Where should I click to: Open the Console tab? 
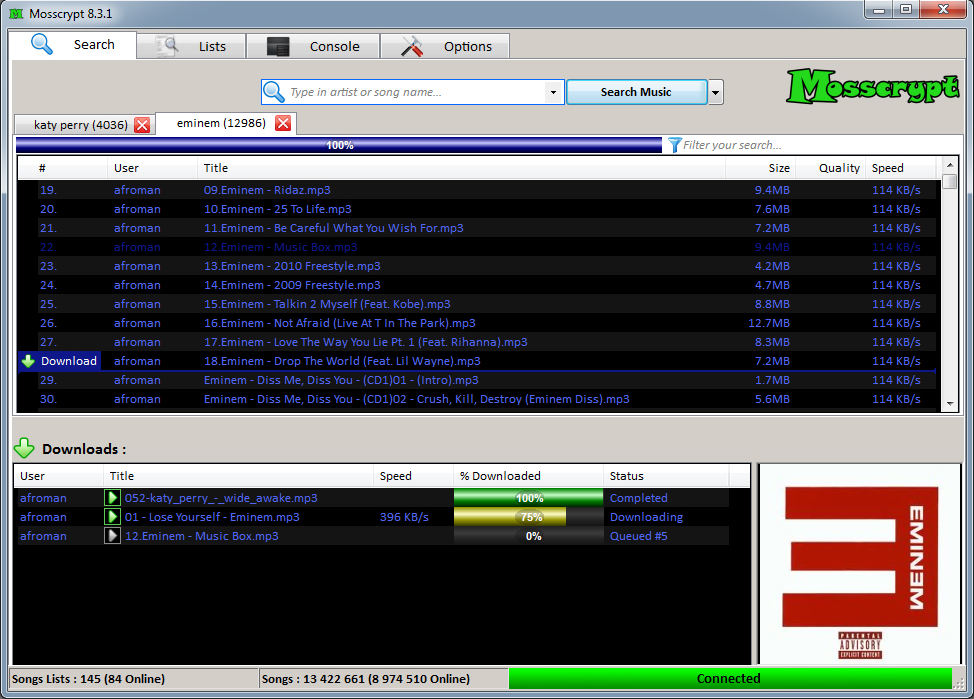coord(313,47)
